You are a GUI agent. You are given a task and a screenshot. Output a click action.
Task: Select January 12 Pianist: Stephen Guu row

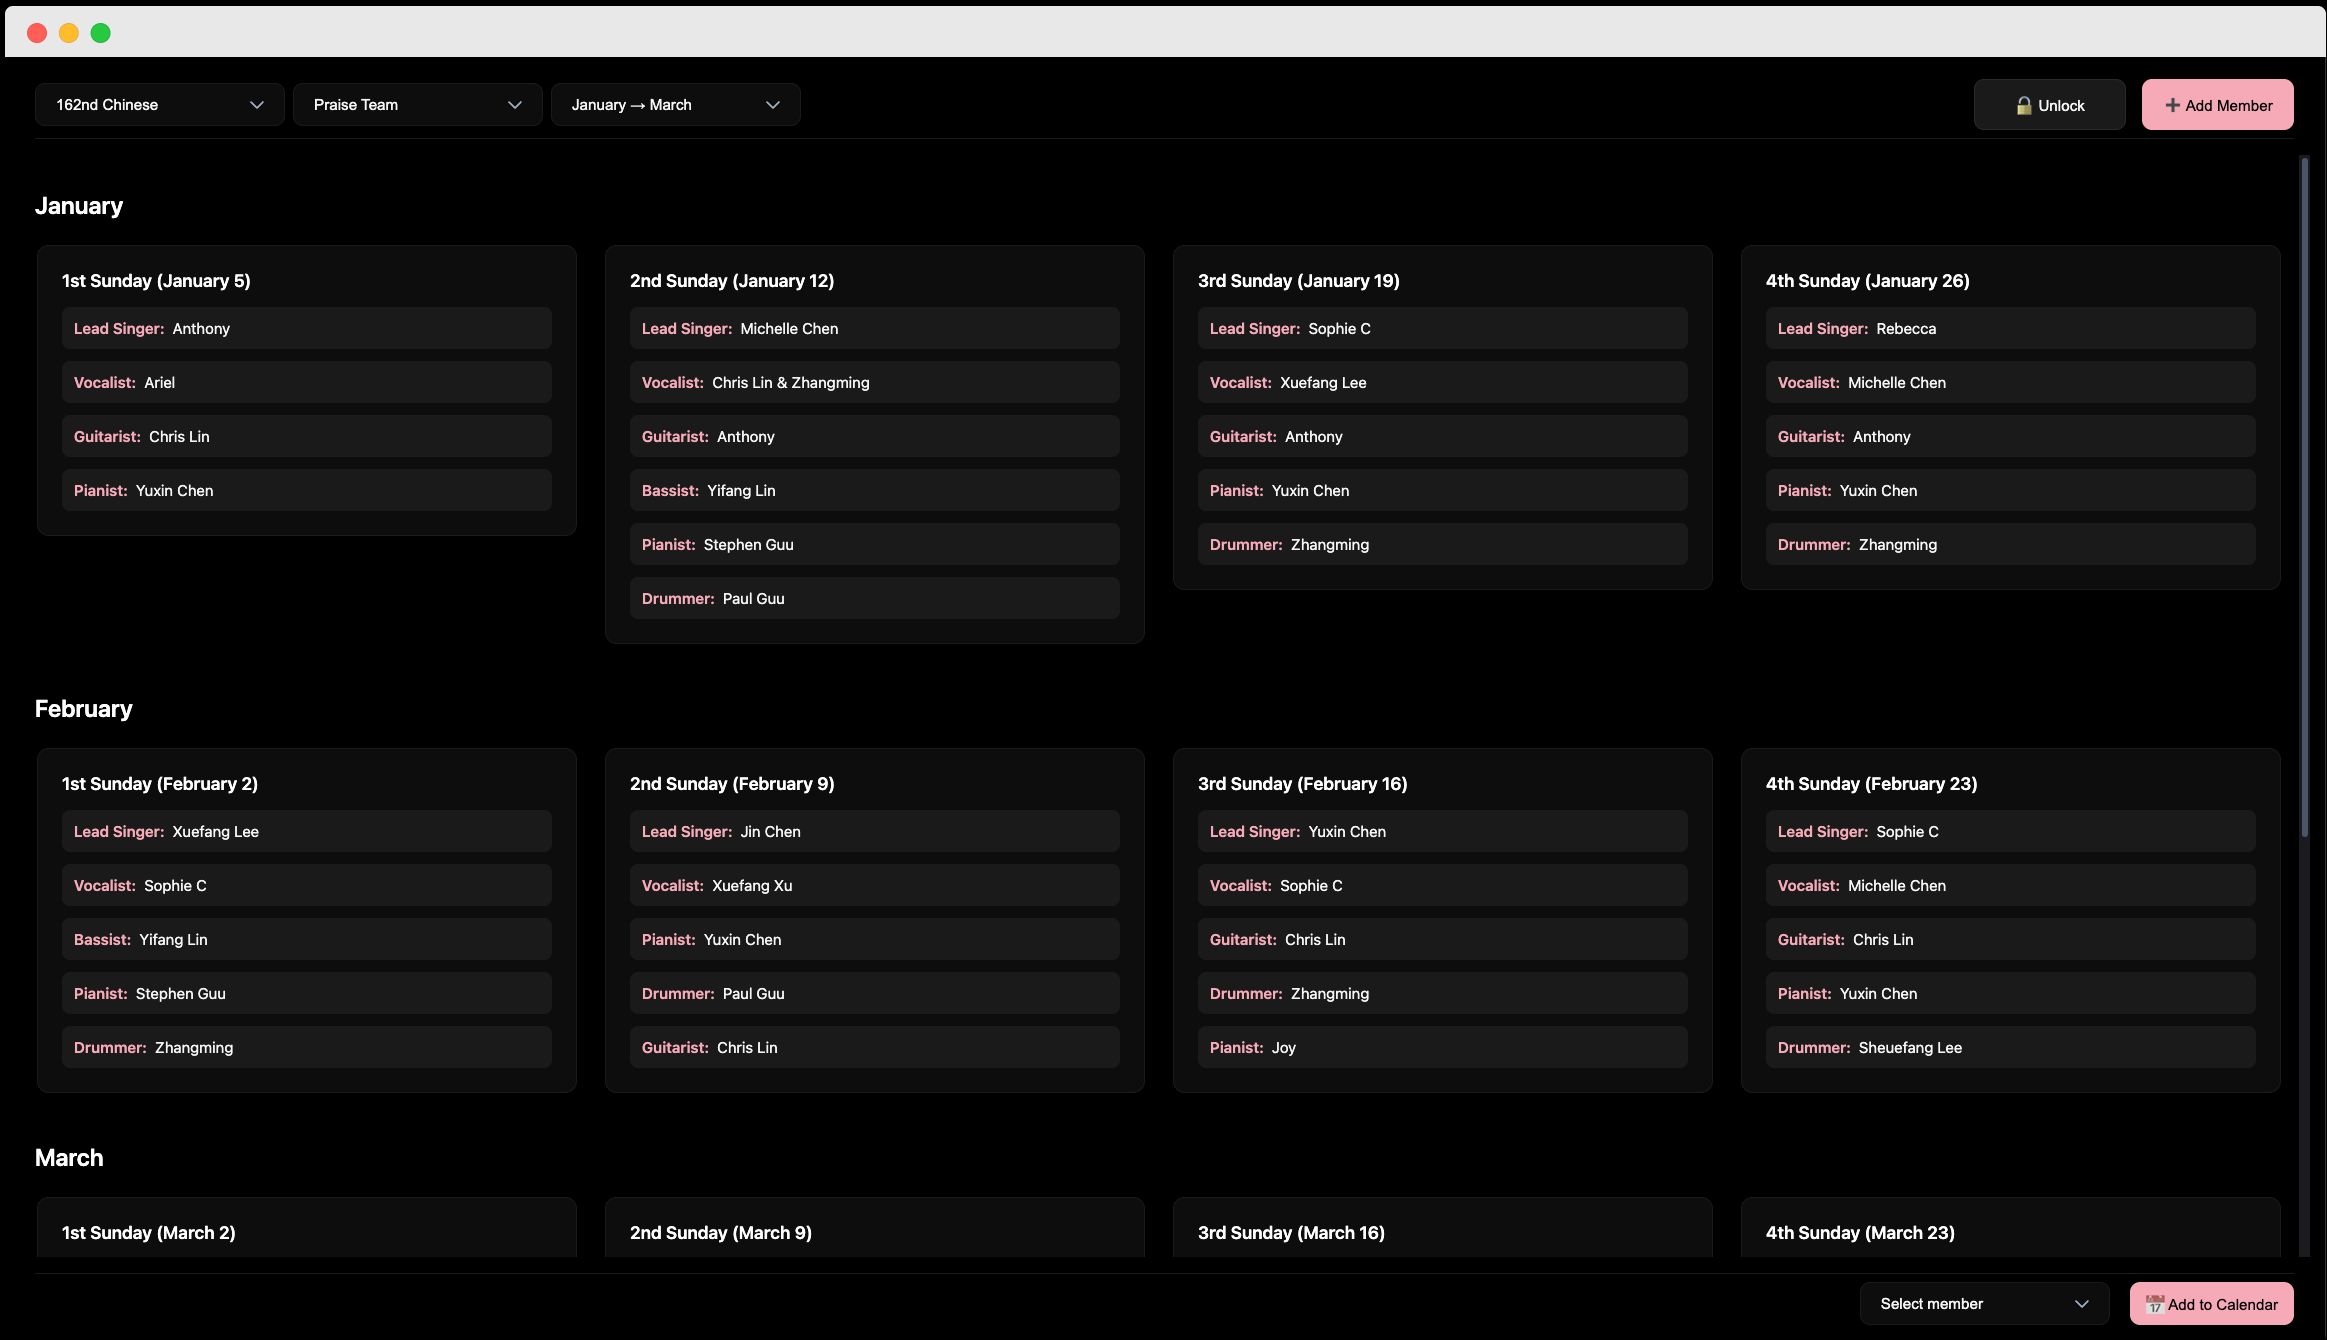click(875, 544)
